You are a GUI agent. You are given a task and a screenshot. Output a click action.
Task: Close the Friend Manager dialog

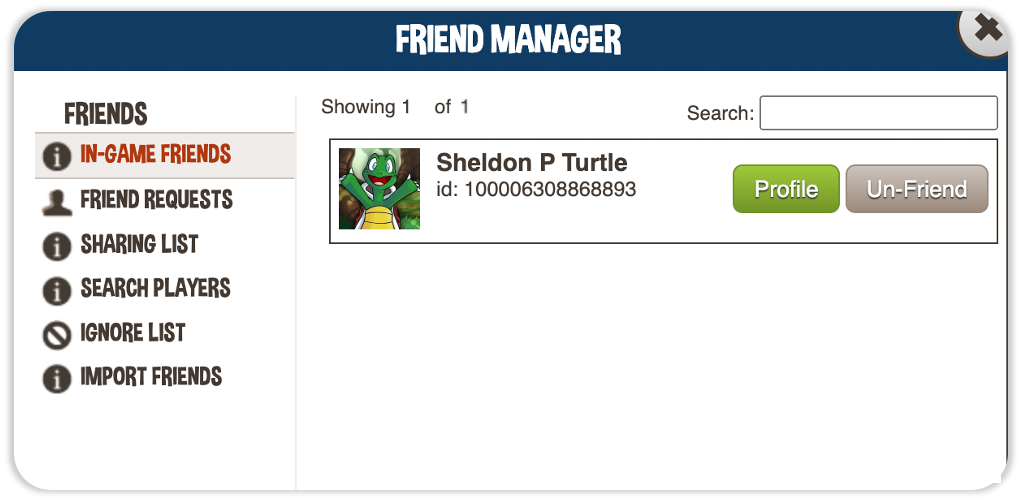coord(987,30)
